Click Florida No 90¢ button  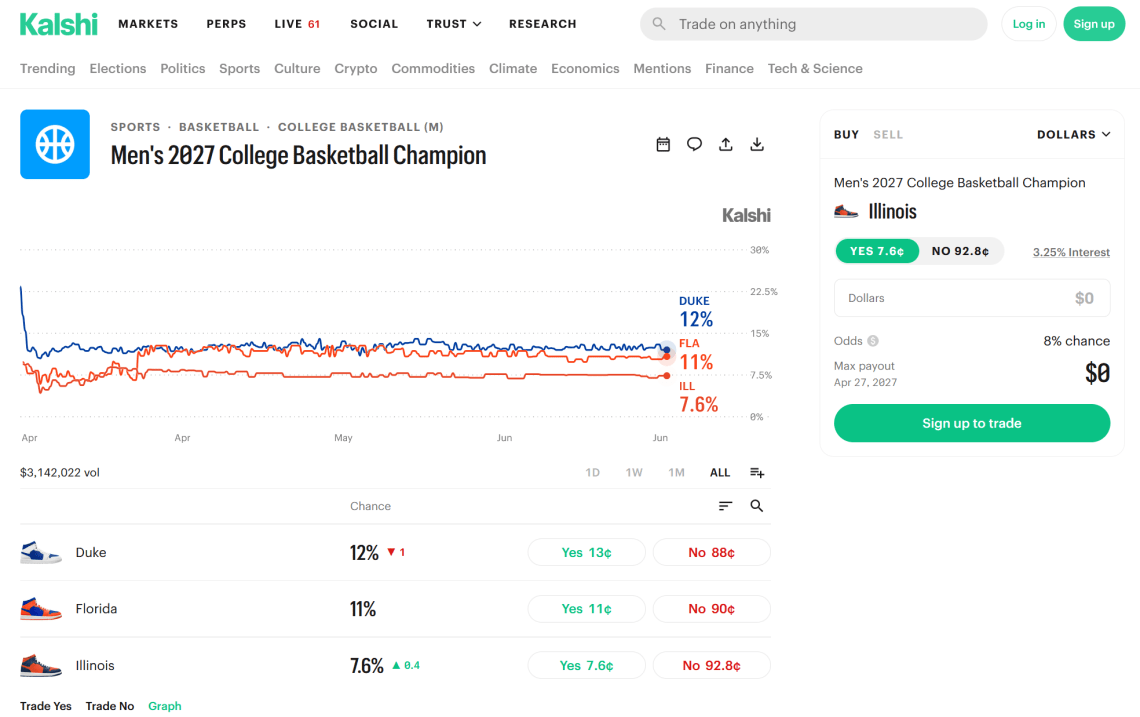pyautogui.click(x=712, y=609)
